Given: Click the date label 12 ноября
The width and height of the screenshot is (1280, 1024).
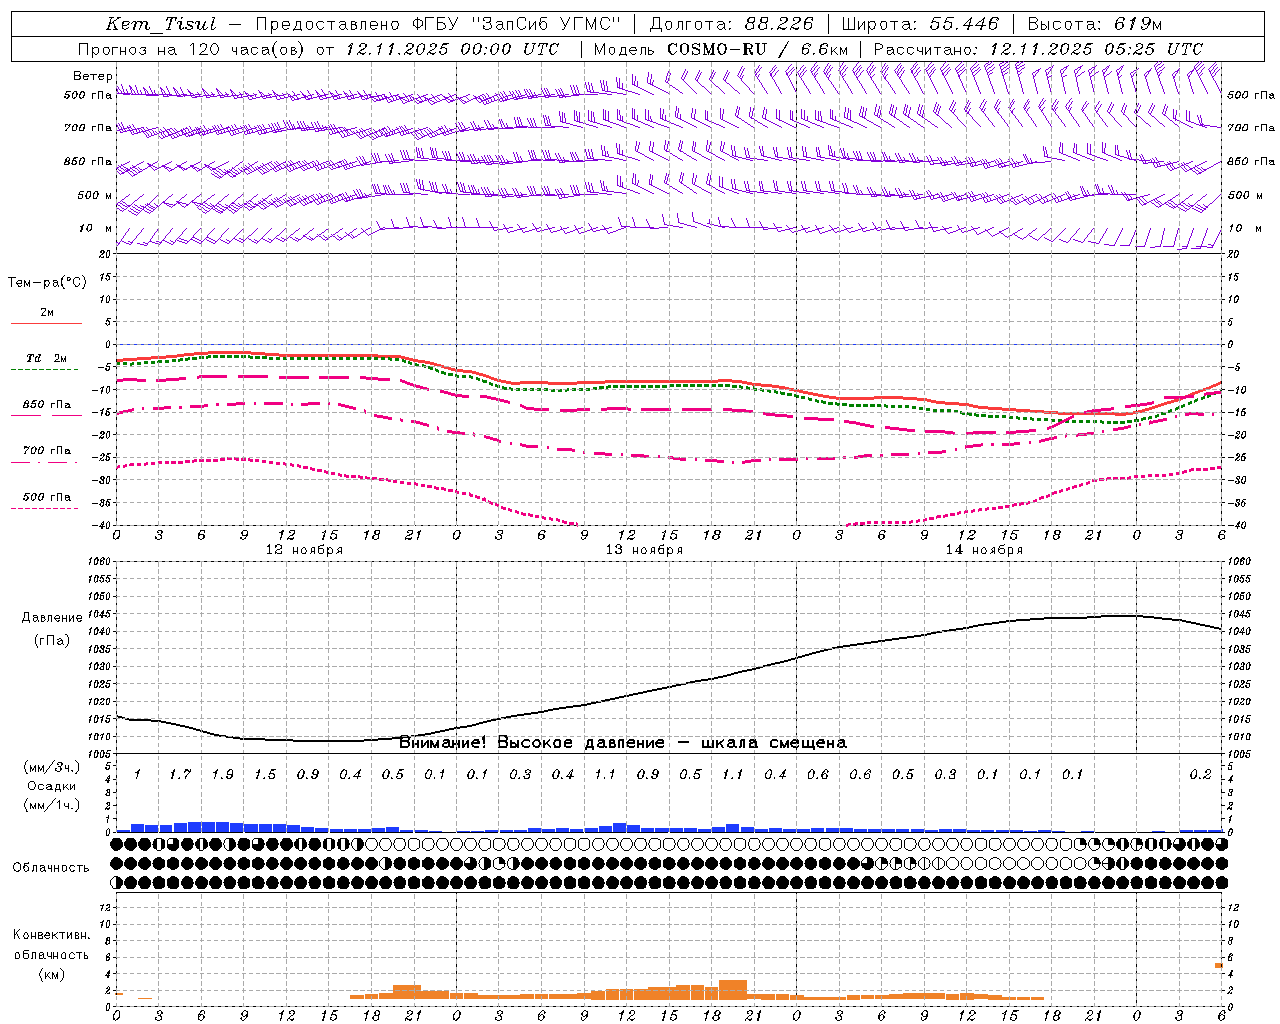Looking at the screenshot, I should pos(304,550).
